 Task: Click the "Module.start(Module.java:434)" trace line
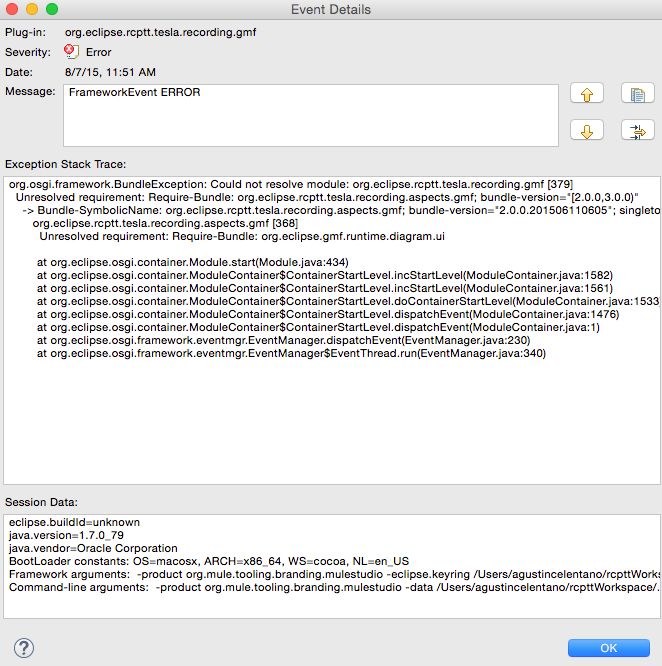coord(193,262)
